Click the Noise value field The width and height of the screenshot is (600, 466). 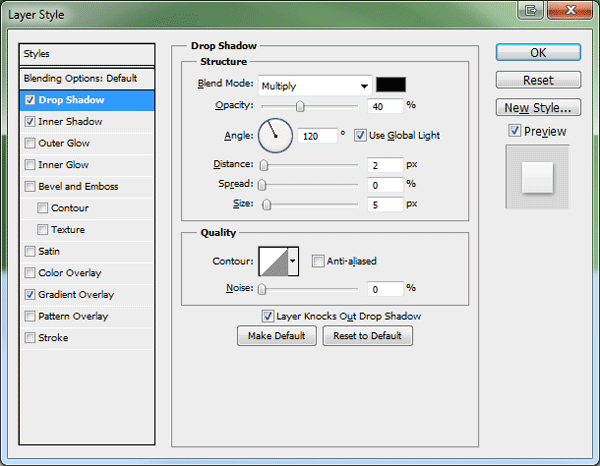pos(385,289)
